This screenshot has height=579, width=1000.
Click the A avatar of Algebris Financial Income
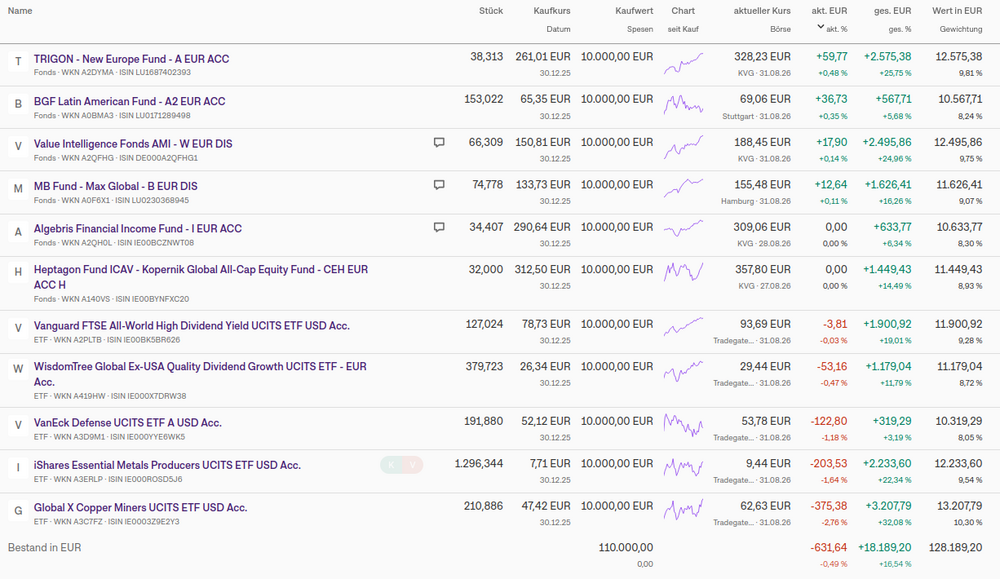tap(18, 231)
